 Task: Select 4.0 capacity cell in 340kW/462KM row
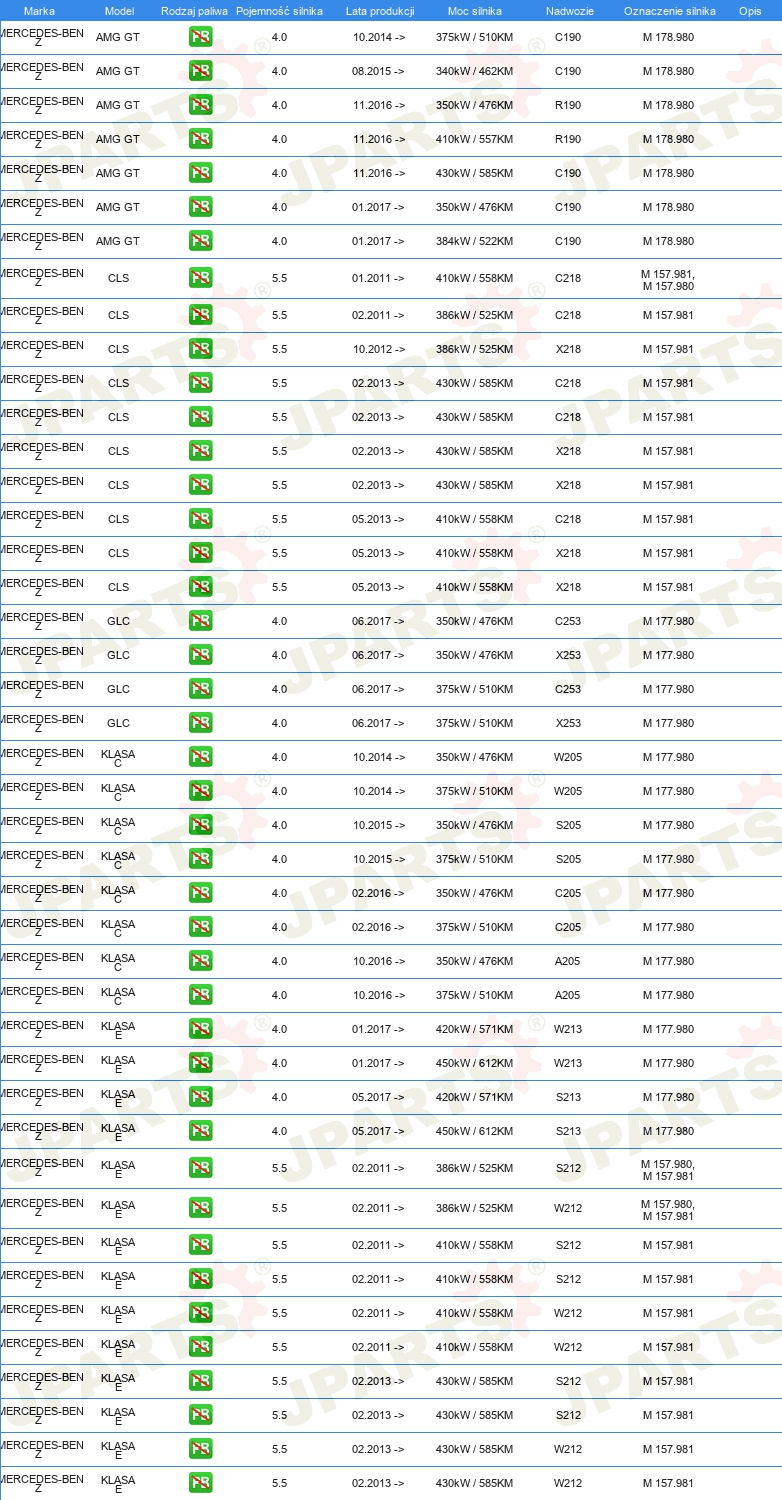[279, 71]
